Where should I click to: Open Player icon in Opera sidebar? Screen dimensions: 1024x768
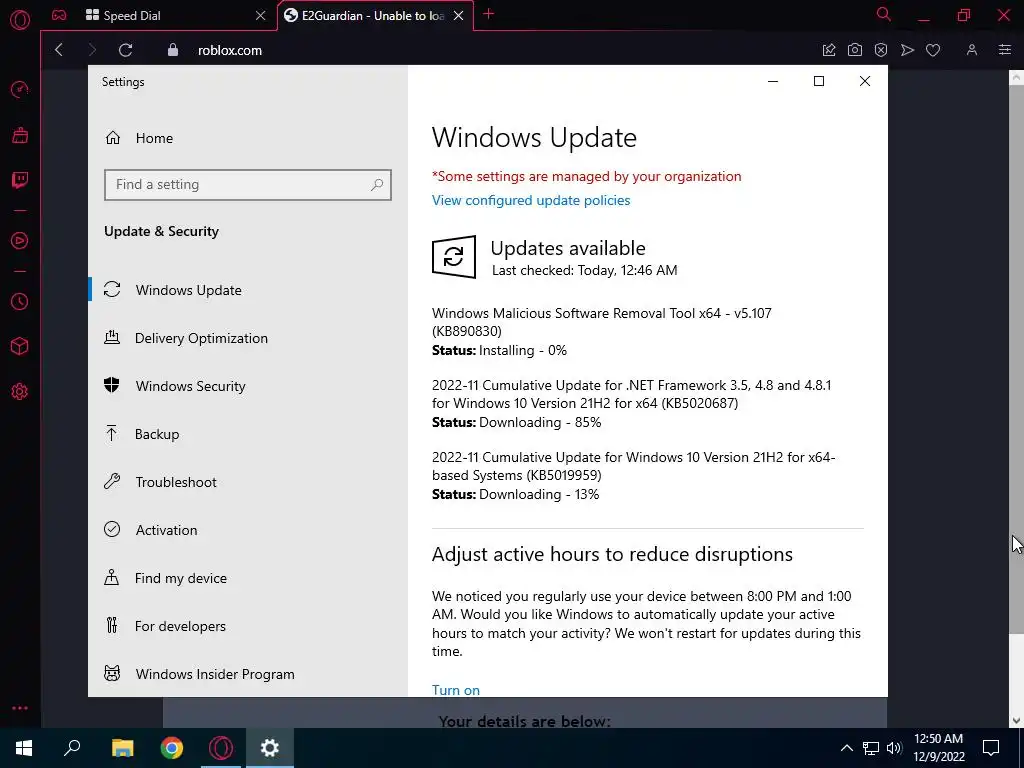[x=20, y=241]
